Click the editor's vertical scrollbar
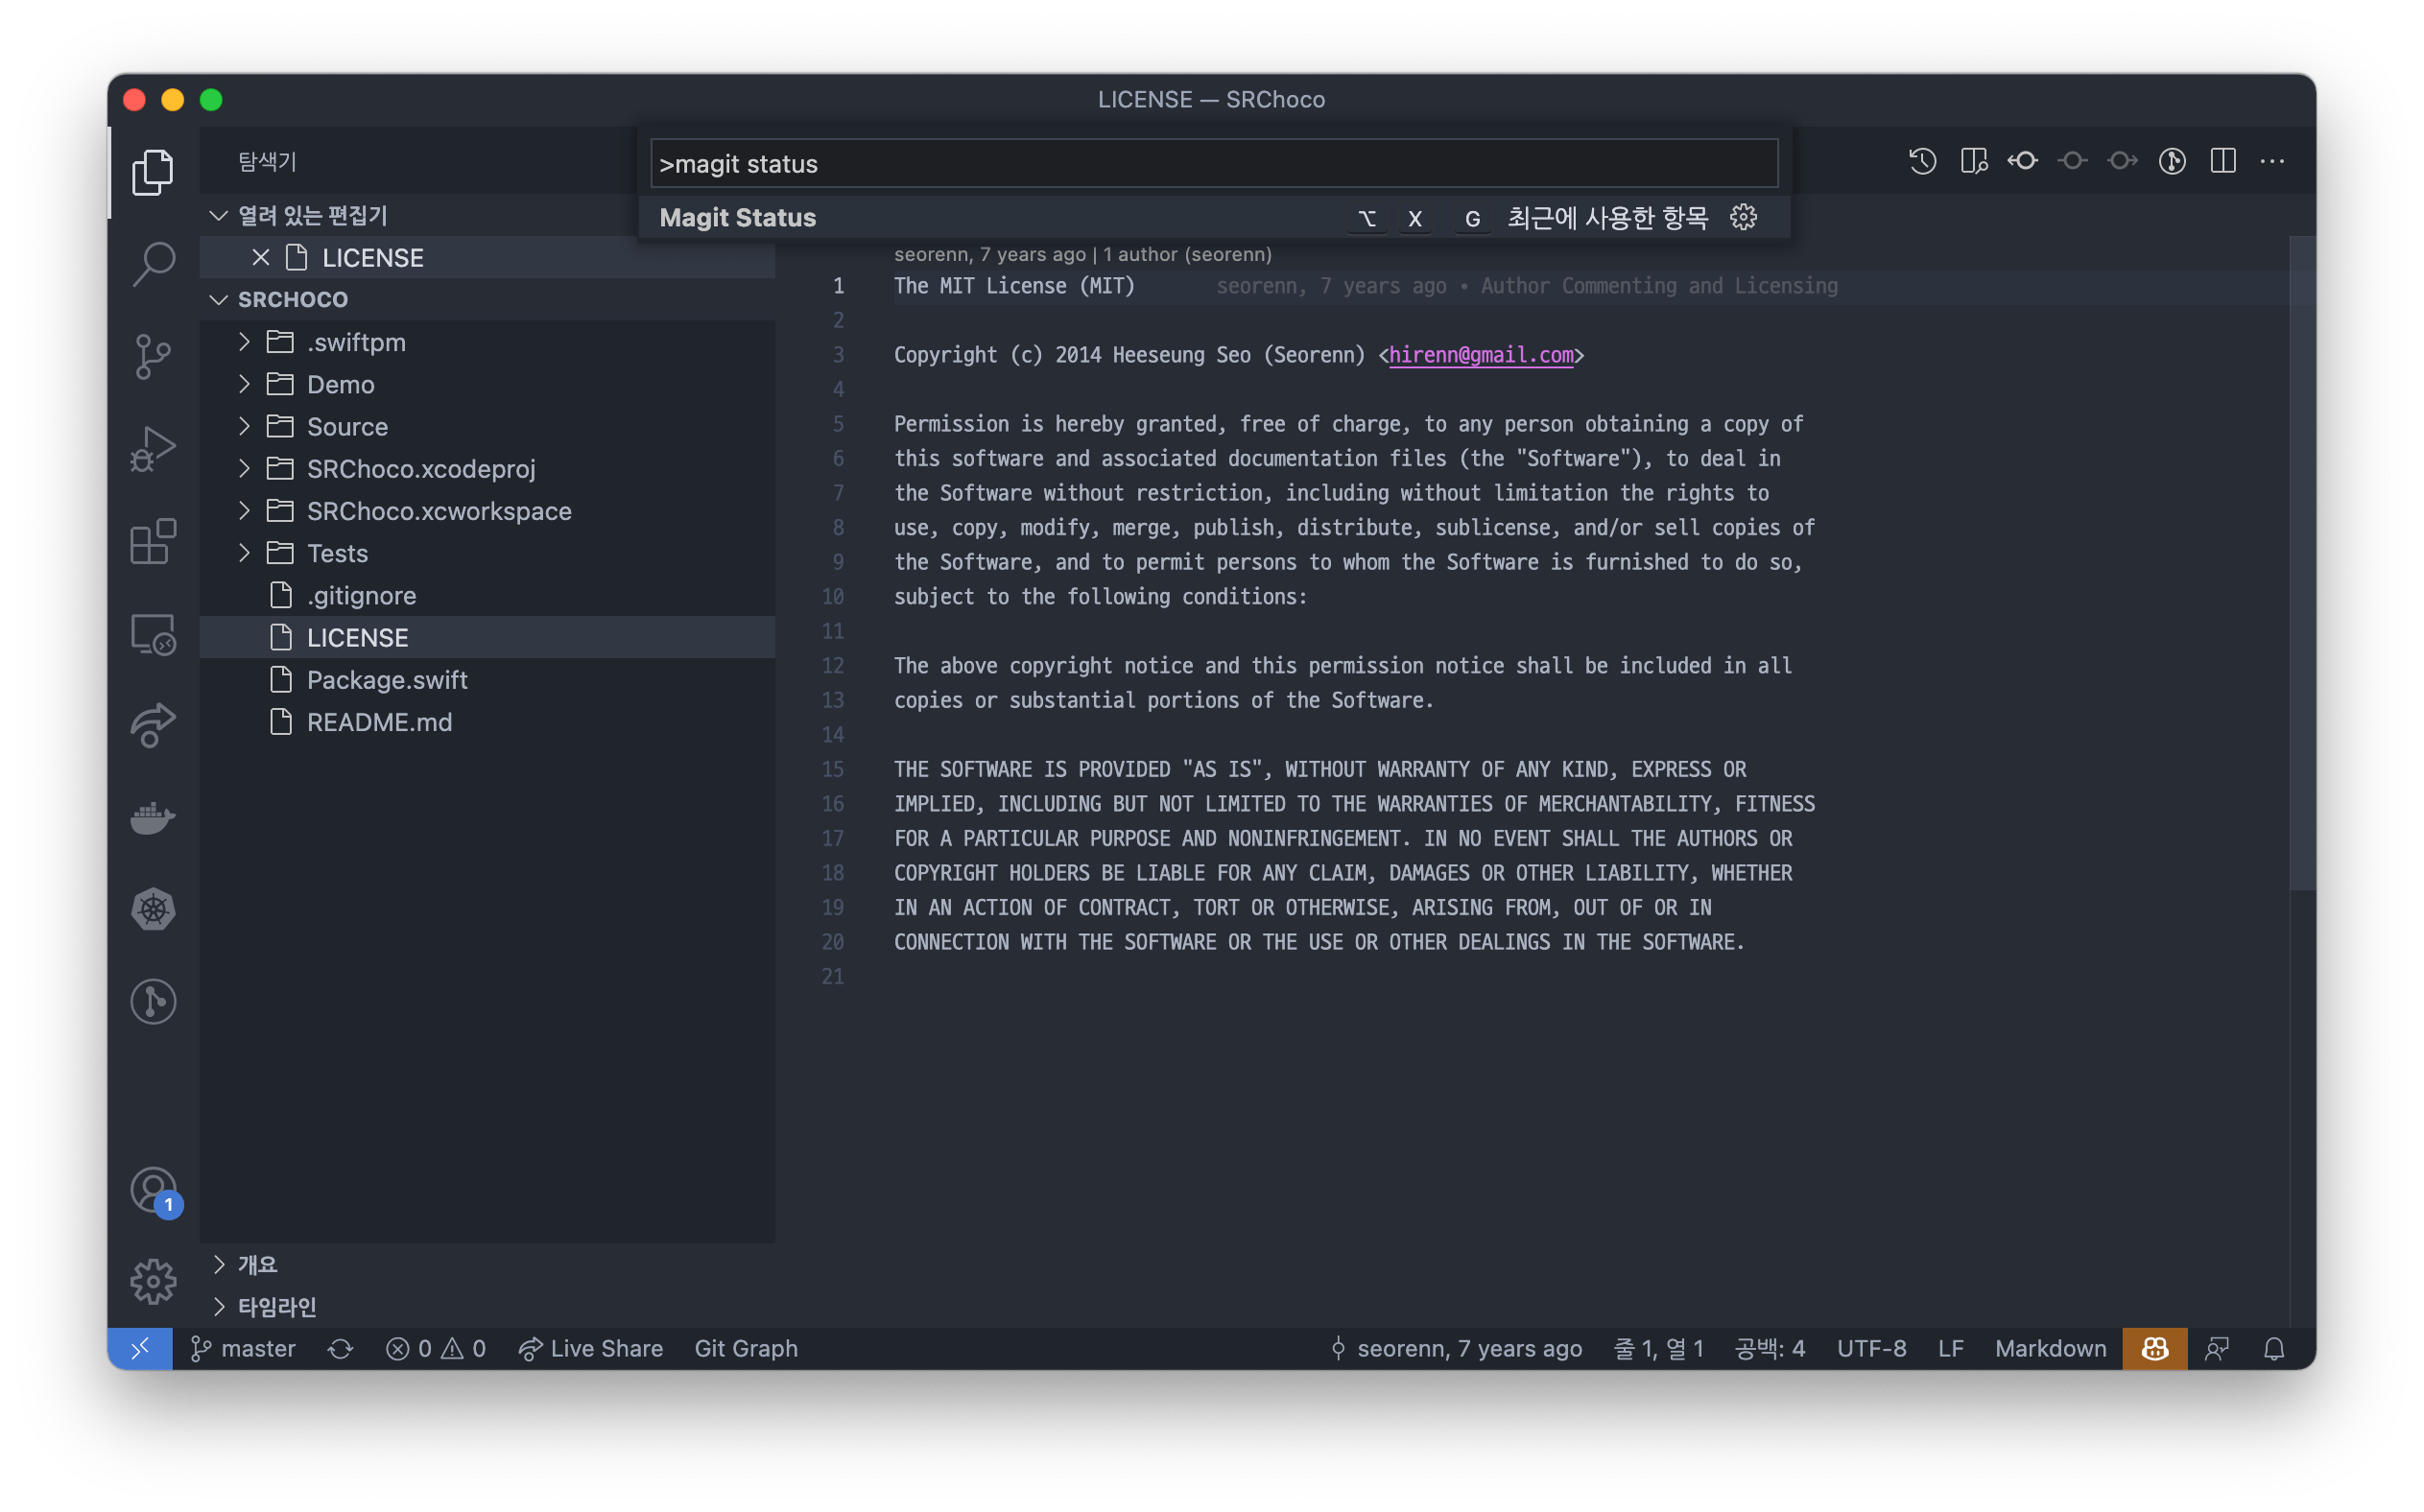Screen dimensions: 2424x1512 2301,560
